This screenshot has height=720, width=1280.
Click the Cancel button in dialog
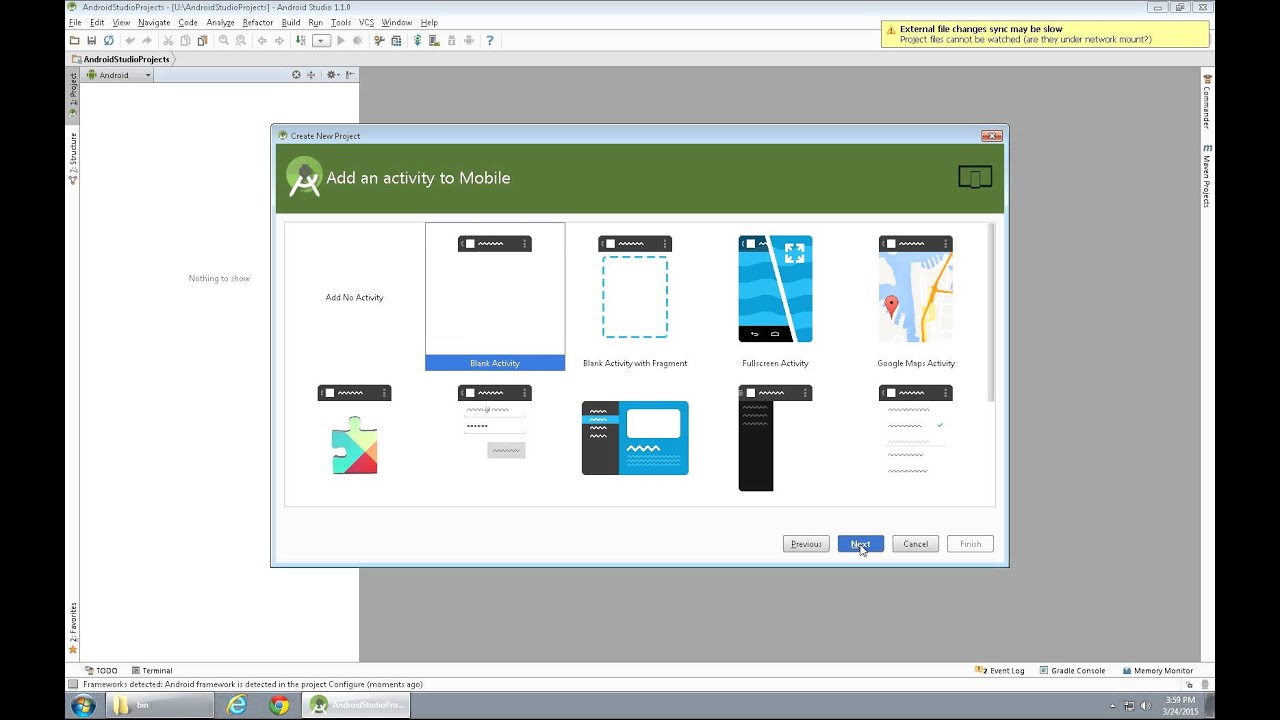pyautogui.click(x=915, y=544)
